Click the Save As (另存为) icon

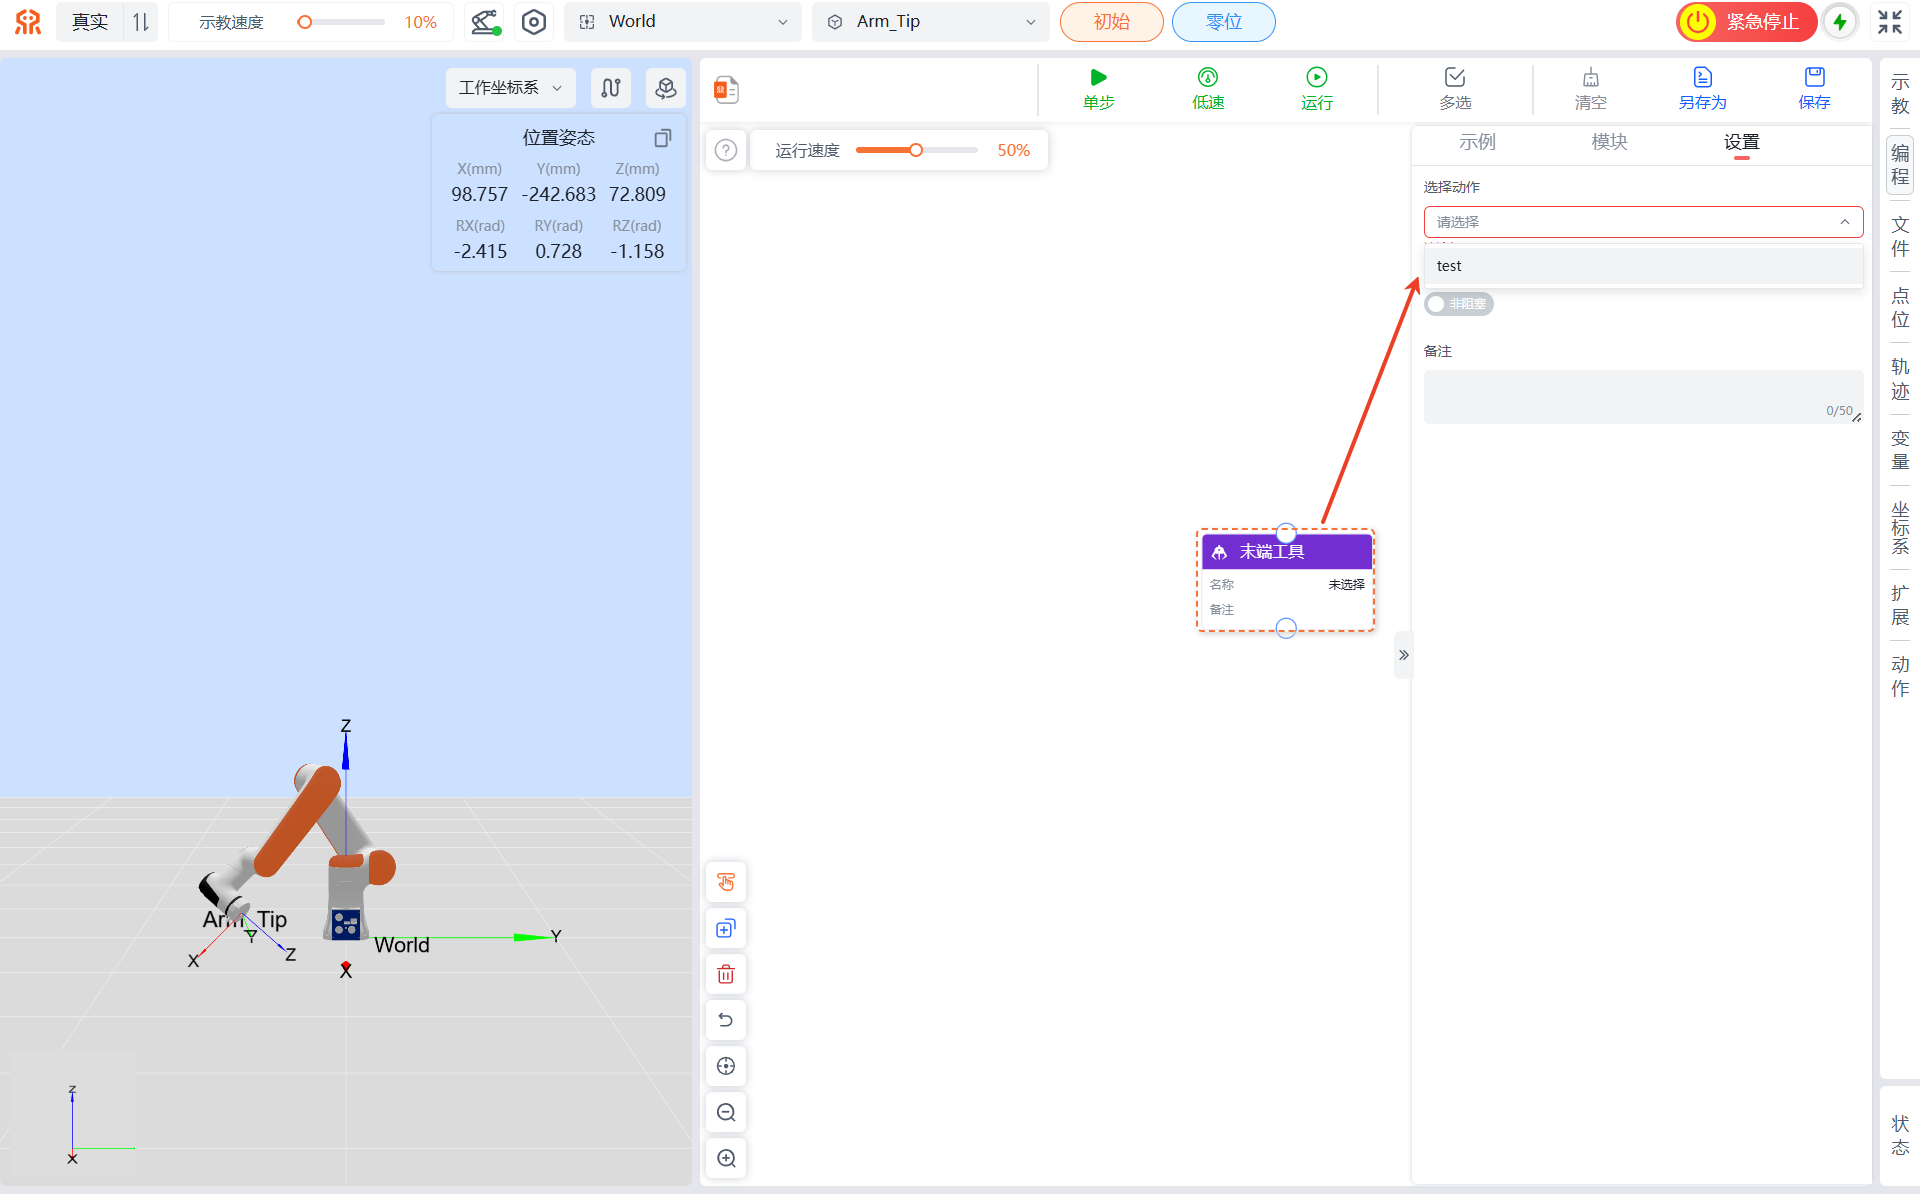[x=1702, y=78]
